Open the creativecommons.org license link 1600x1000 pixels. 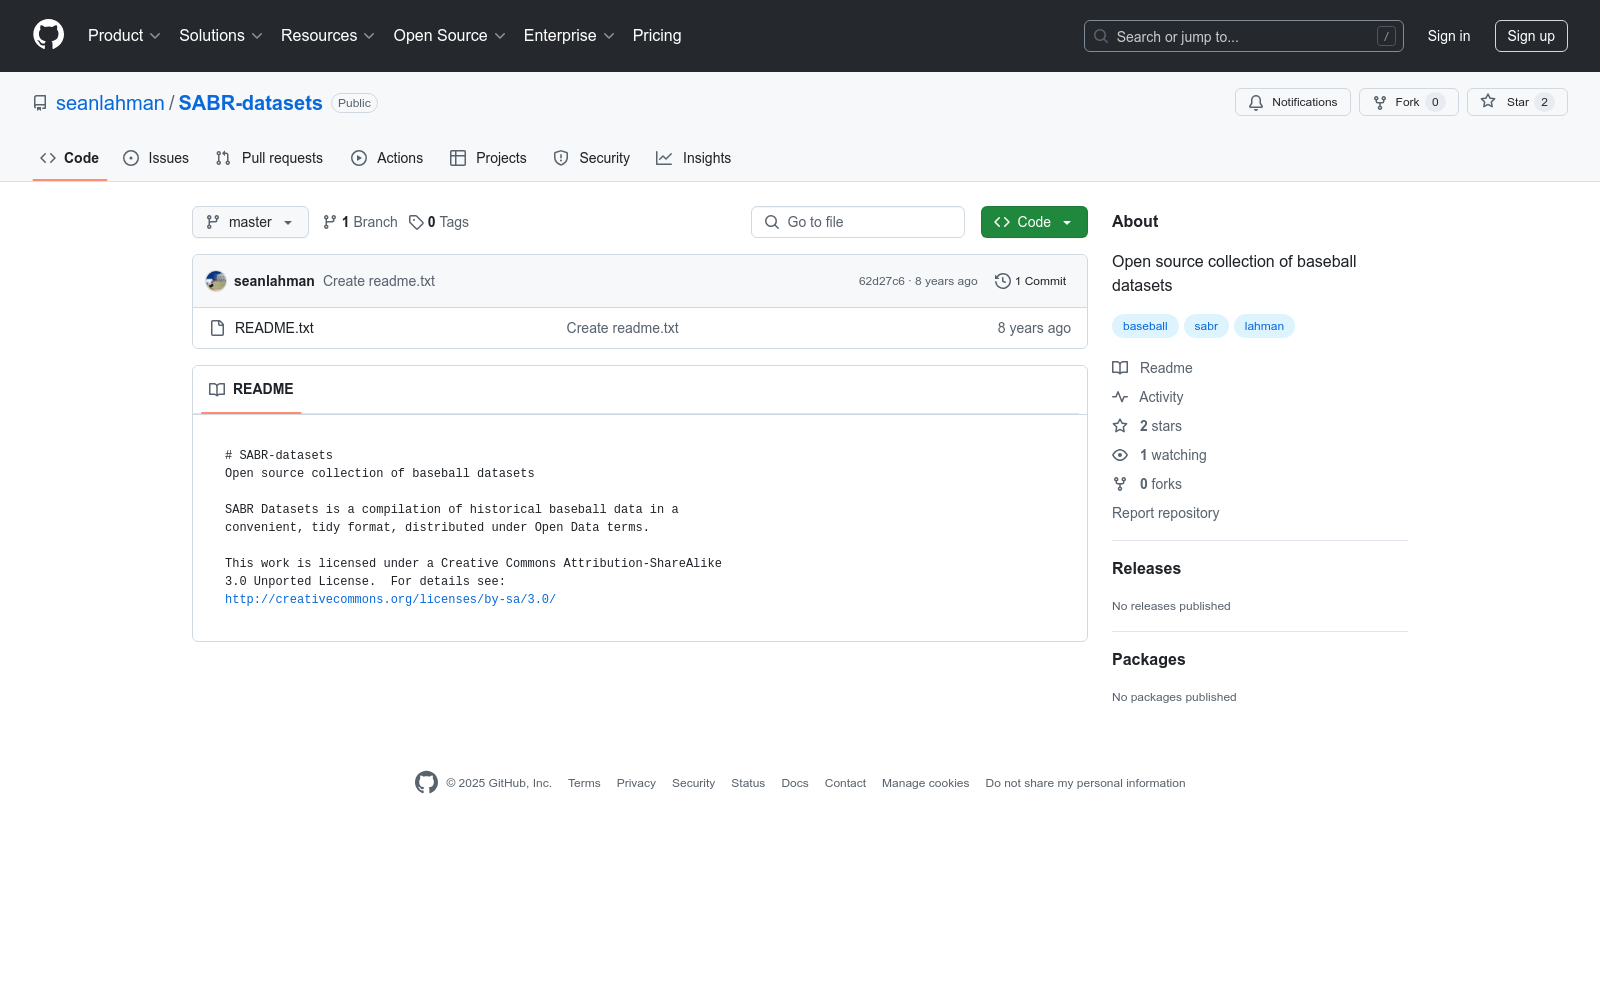pyautogui.click(x=390, y=599)
